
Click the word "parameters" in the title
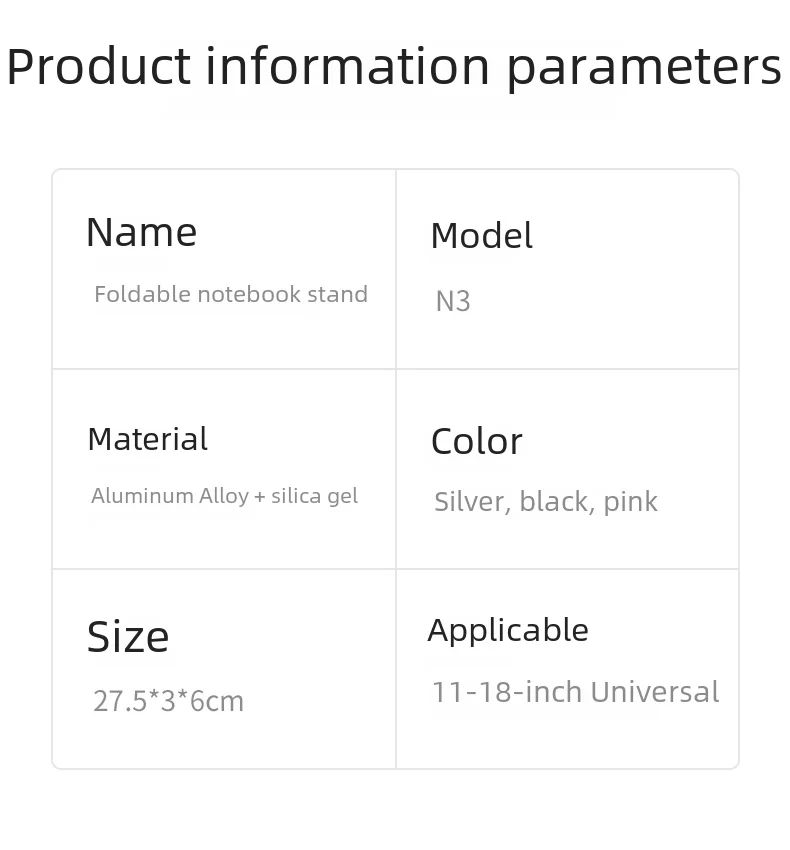coord(644,67)
